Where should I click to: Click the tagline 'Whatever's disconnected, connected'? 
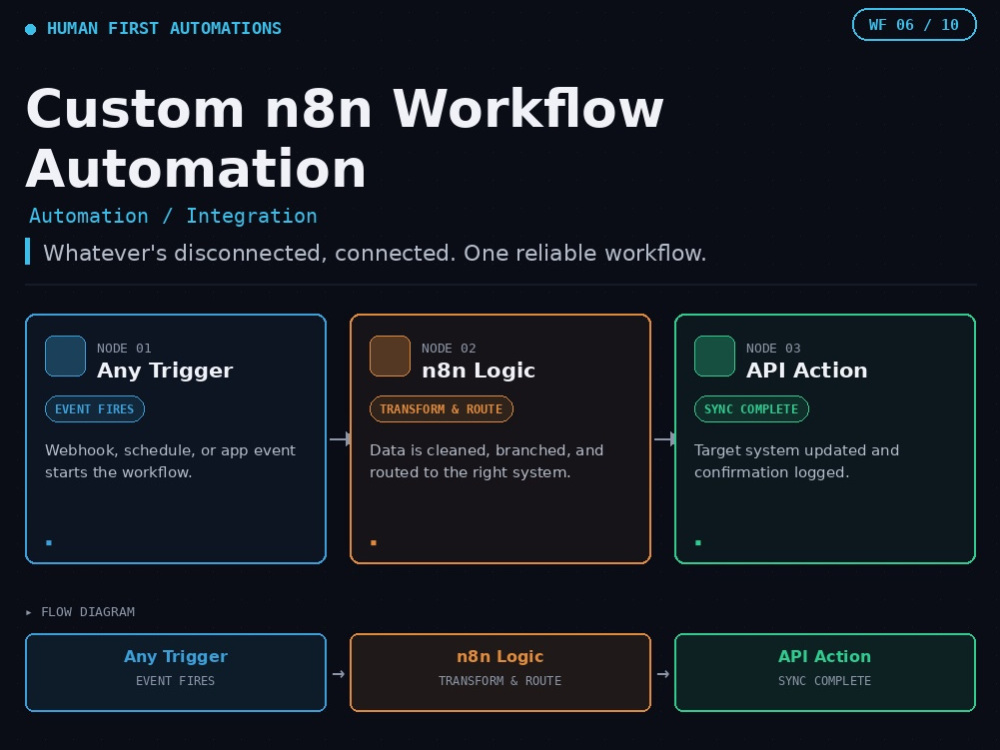[374, 253]
